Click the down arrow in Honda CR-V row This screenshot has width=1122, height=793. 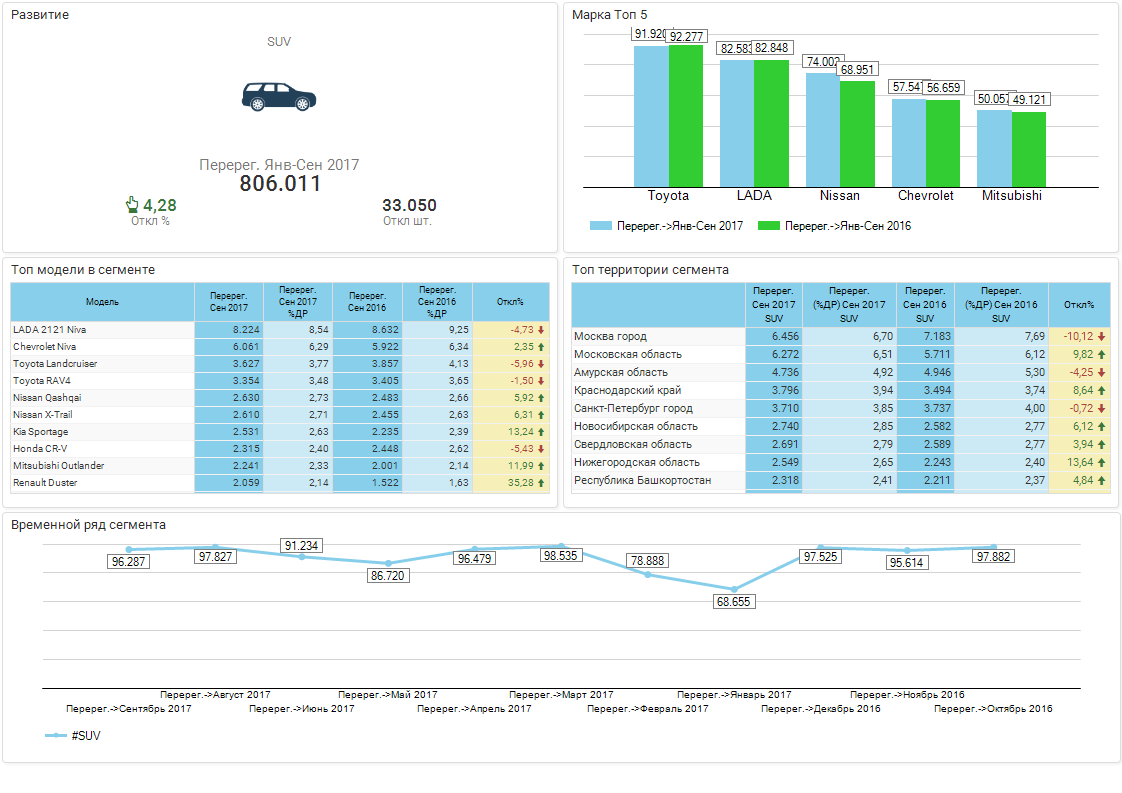(541, 449)
